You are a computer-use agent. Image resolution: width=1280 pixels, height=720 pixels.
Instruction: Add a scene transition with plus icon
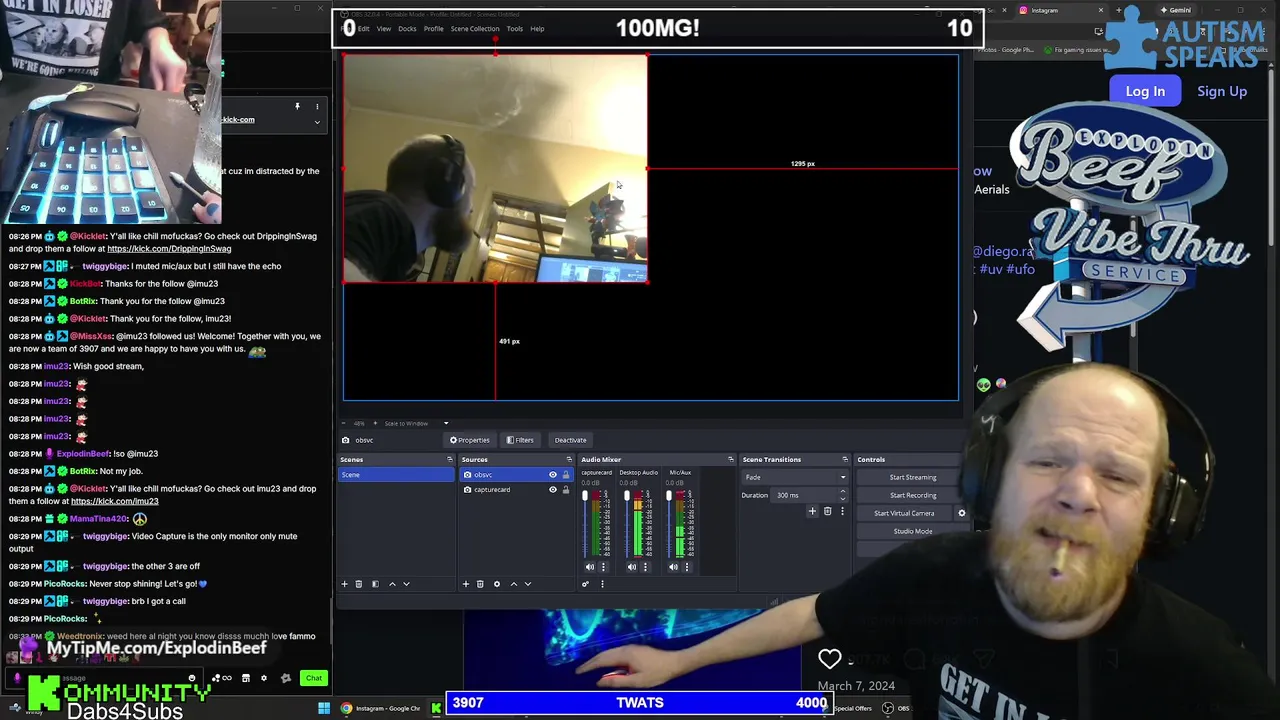[x=812, y=511]
